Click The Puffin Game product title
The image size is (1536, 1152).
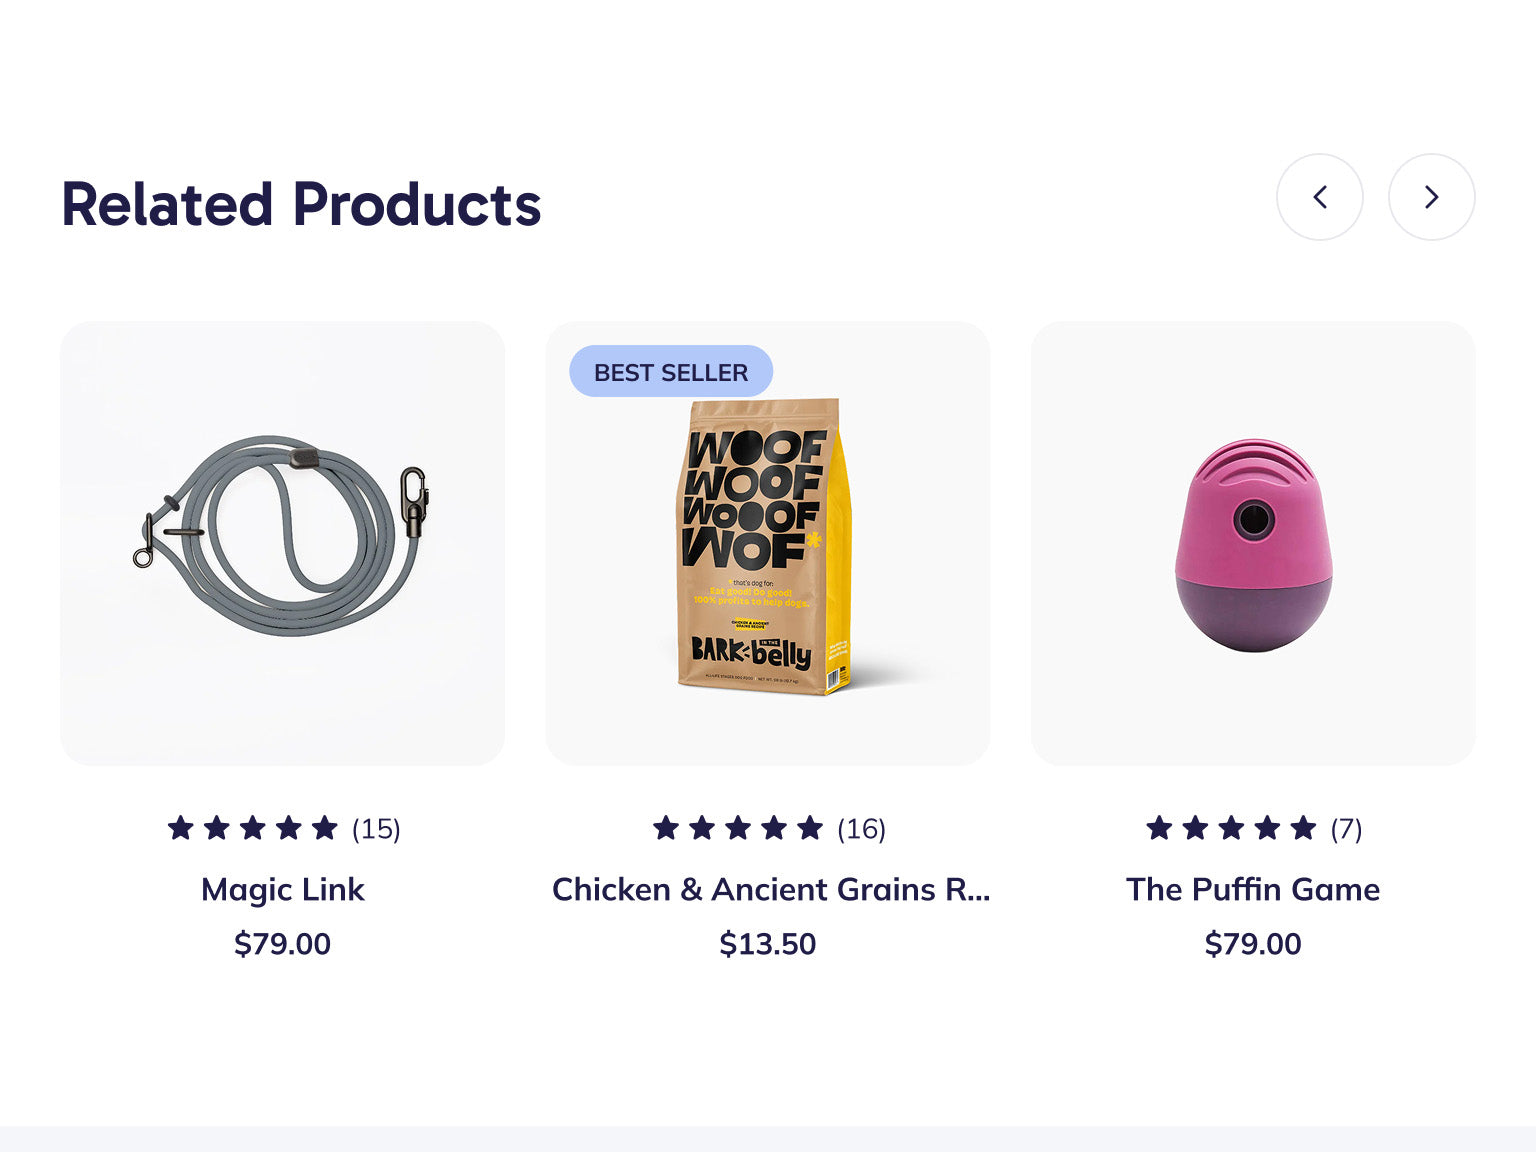tap(1252, 889)
